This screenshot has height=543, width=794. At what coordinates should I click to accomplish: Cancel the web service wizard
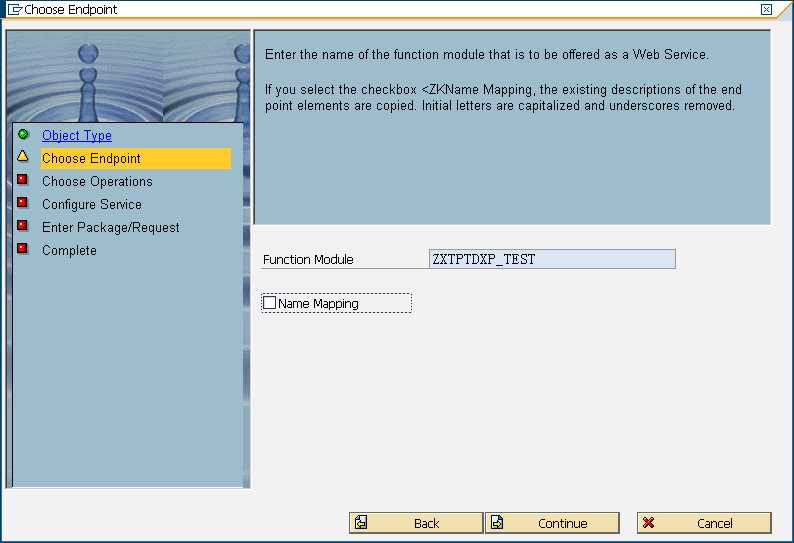pyautogui.click(x=704, y=523)
